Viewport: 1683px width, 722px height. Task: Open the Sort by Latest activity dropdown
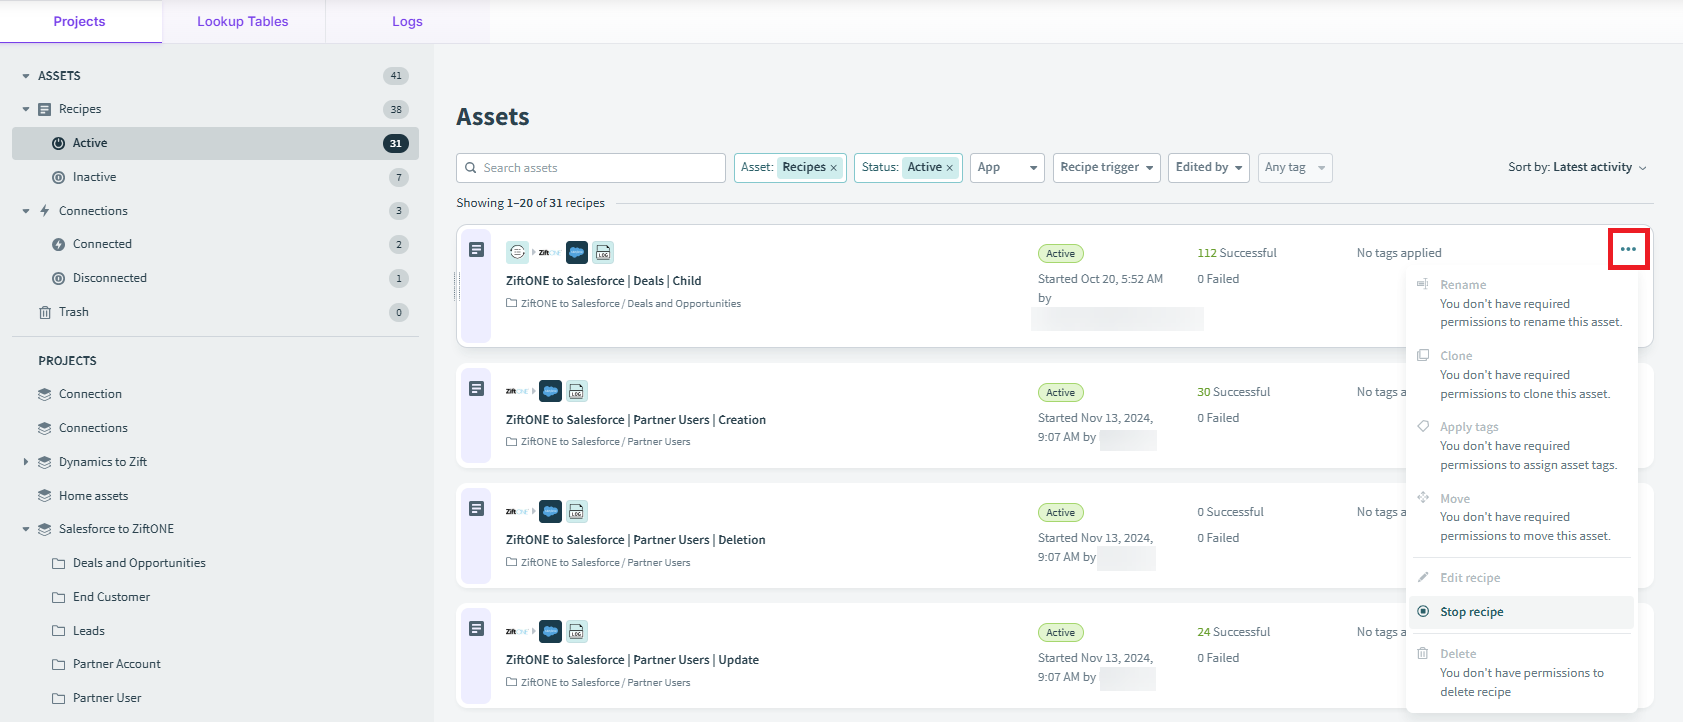(1577, 168)
